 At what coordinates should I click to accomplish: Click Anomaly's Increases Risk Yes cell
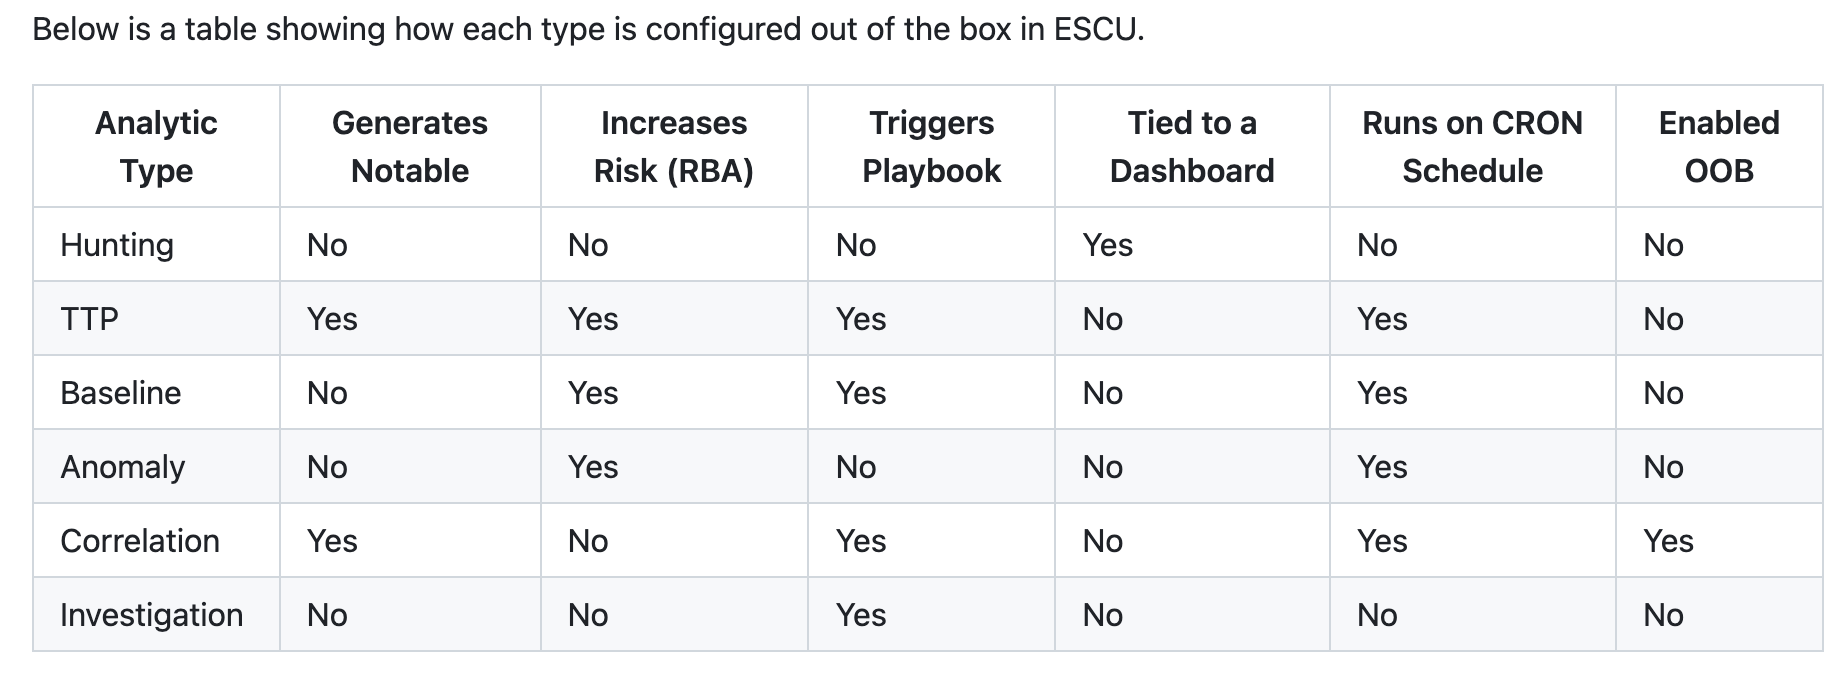593,467
